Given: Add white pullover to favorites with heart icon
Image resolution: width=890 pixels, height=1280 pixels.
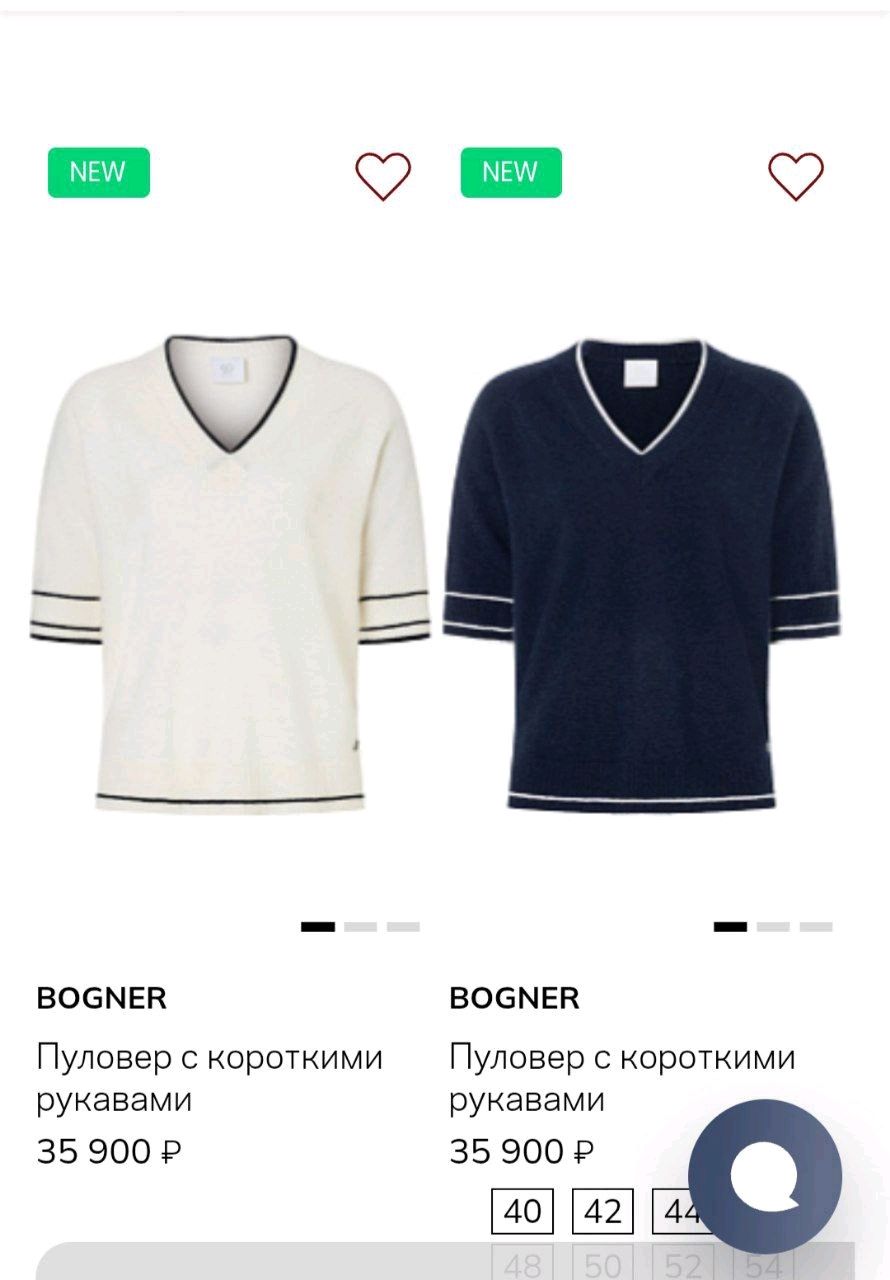Looking at the screenshot, I should 383,176.
